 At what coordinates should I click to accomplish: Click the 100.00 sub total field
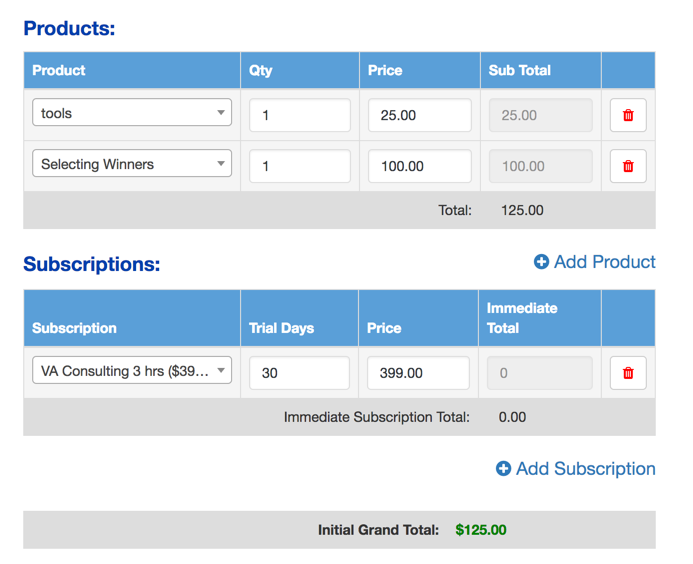540,166
